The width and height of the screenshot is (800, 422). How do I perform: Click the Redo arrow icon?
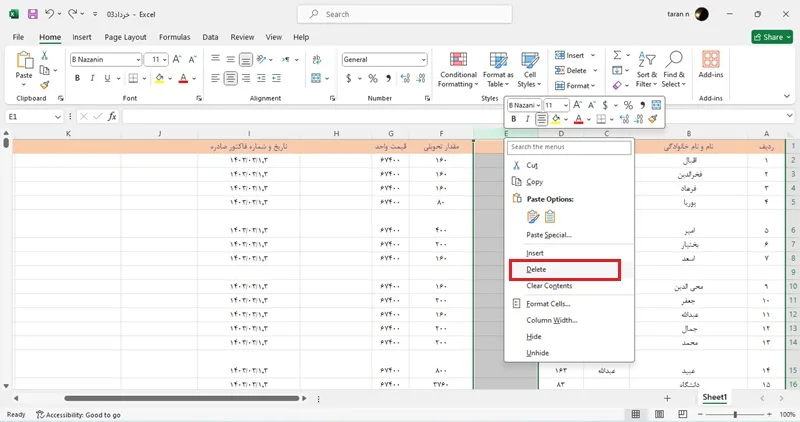pyautogui.click(x=72, y=14)
